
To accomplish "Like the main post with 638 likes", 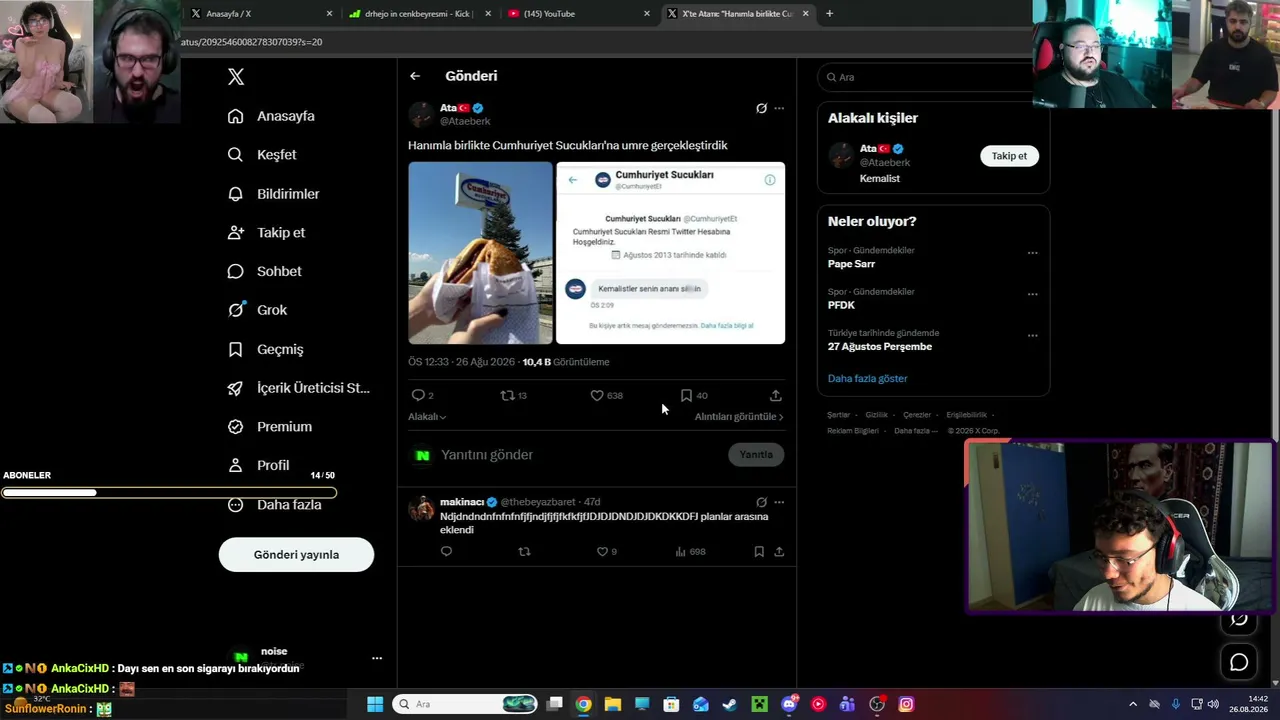I will [x=597, y=395].
